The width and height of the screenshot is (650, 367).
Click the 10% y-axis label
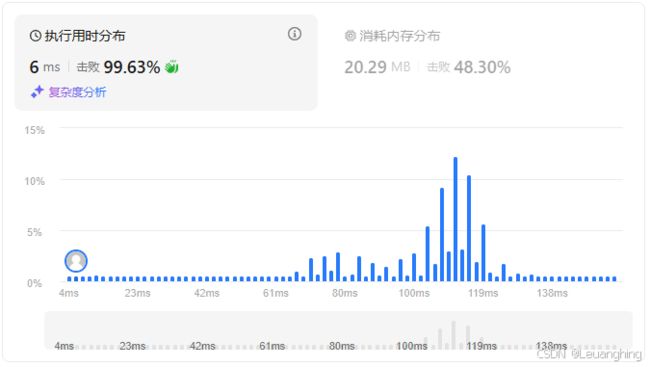click(34, 181)
